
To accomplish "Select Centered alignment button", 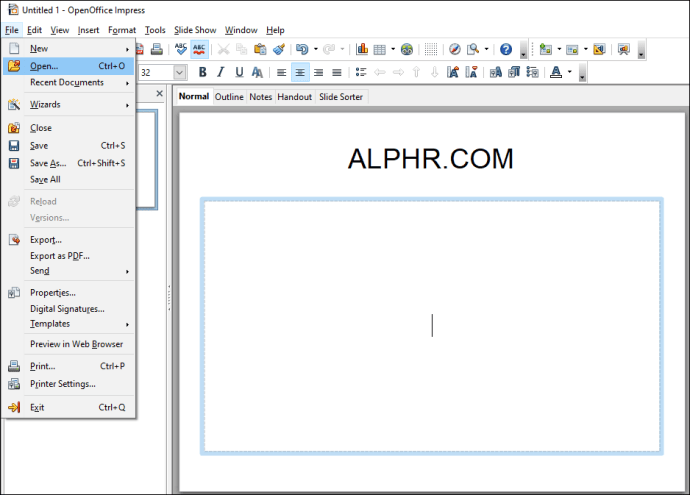I will click(x=300, y=72).
